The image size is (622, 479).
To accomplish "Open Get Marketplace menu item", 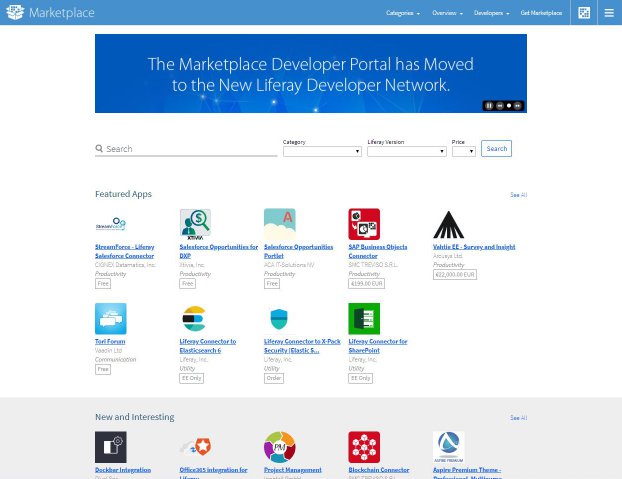I will click(x=541, y=13).
